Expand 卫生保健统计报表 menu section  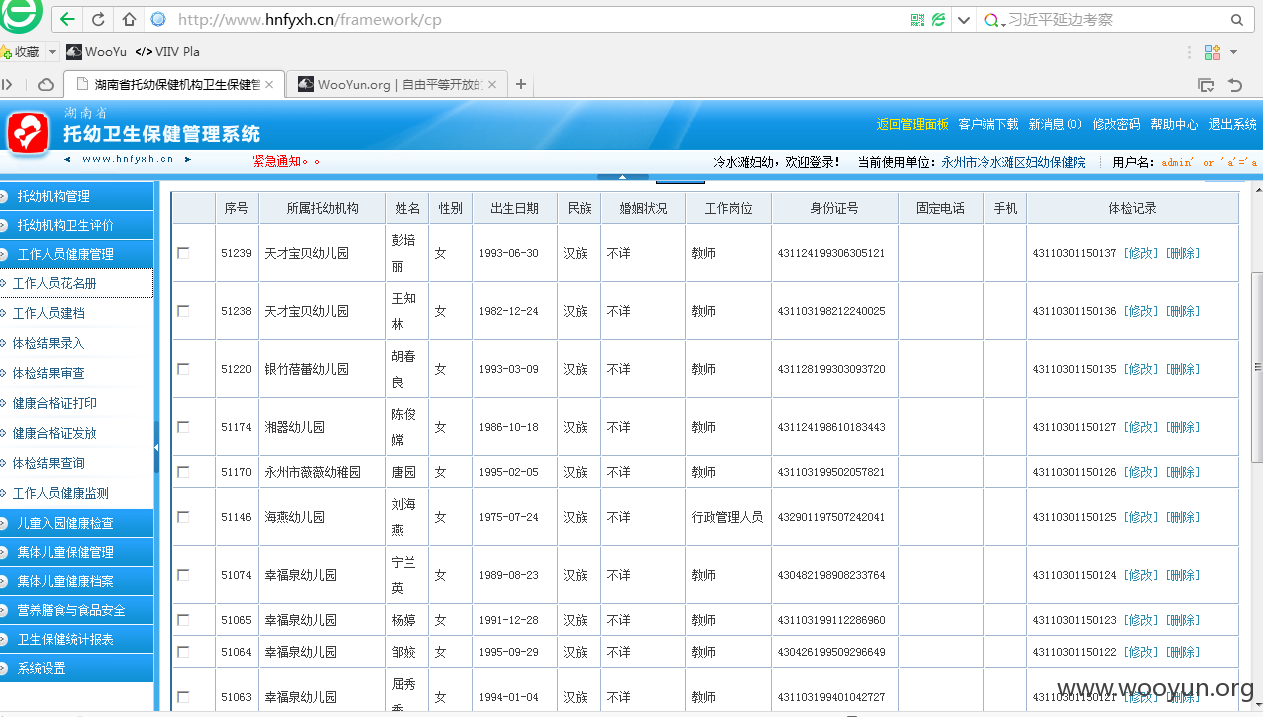click(x=77, y=639)
